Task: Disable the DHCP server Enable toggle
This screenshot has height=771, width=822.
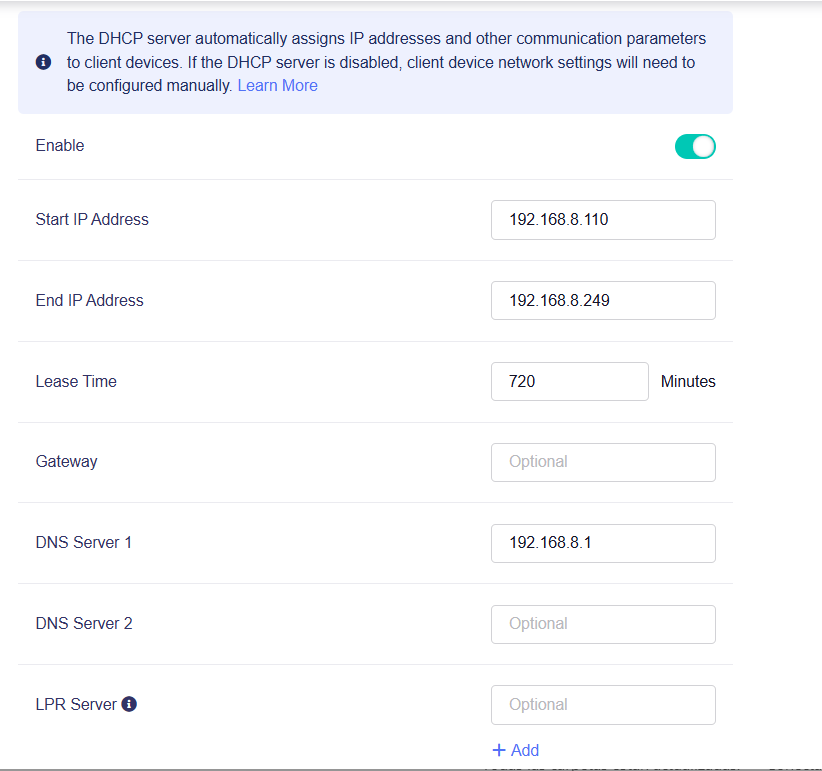Action: (695, 147)
